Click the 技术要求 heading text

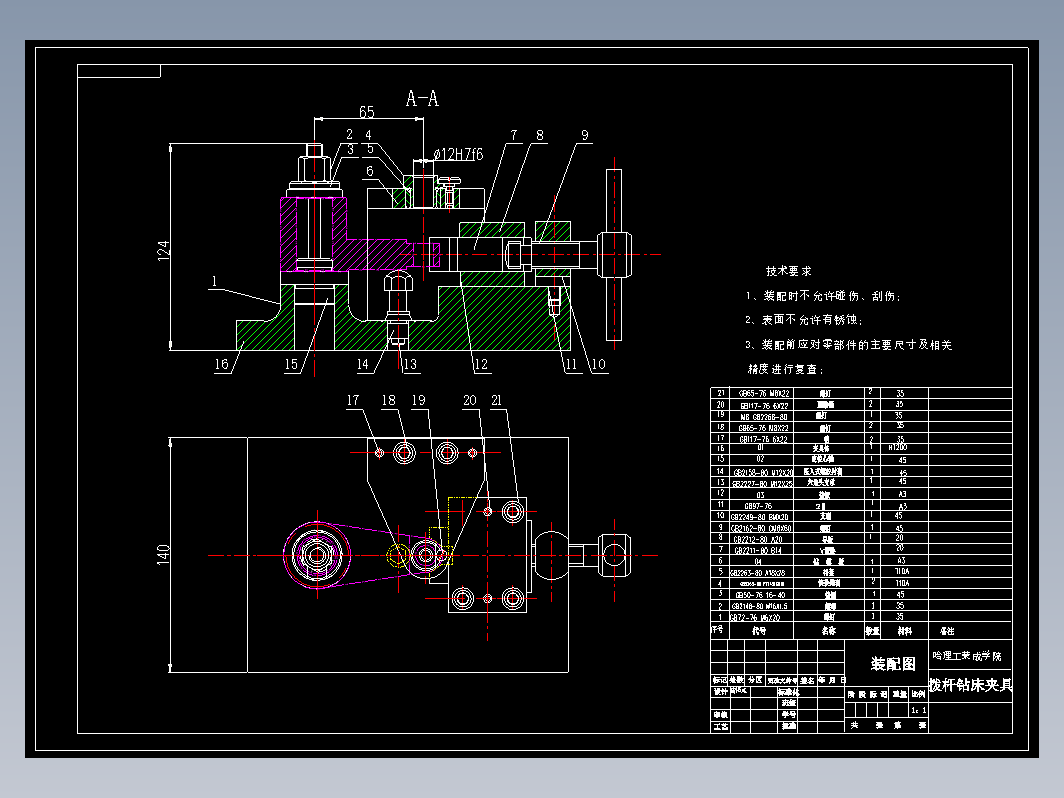(x=788, y=271)
